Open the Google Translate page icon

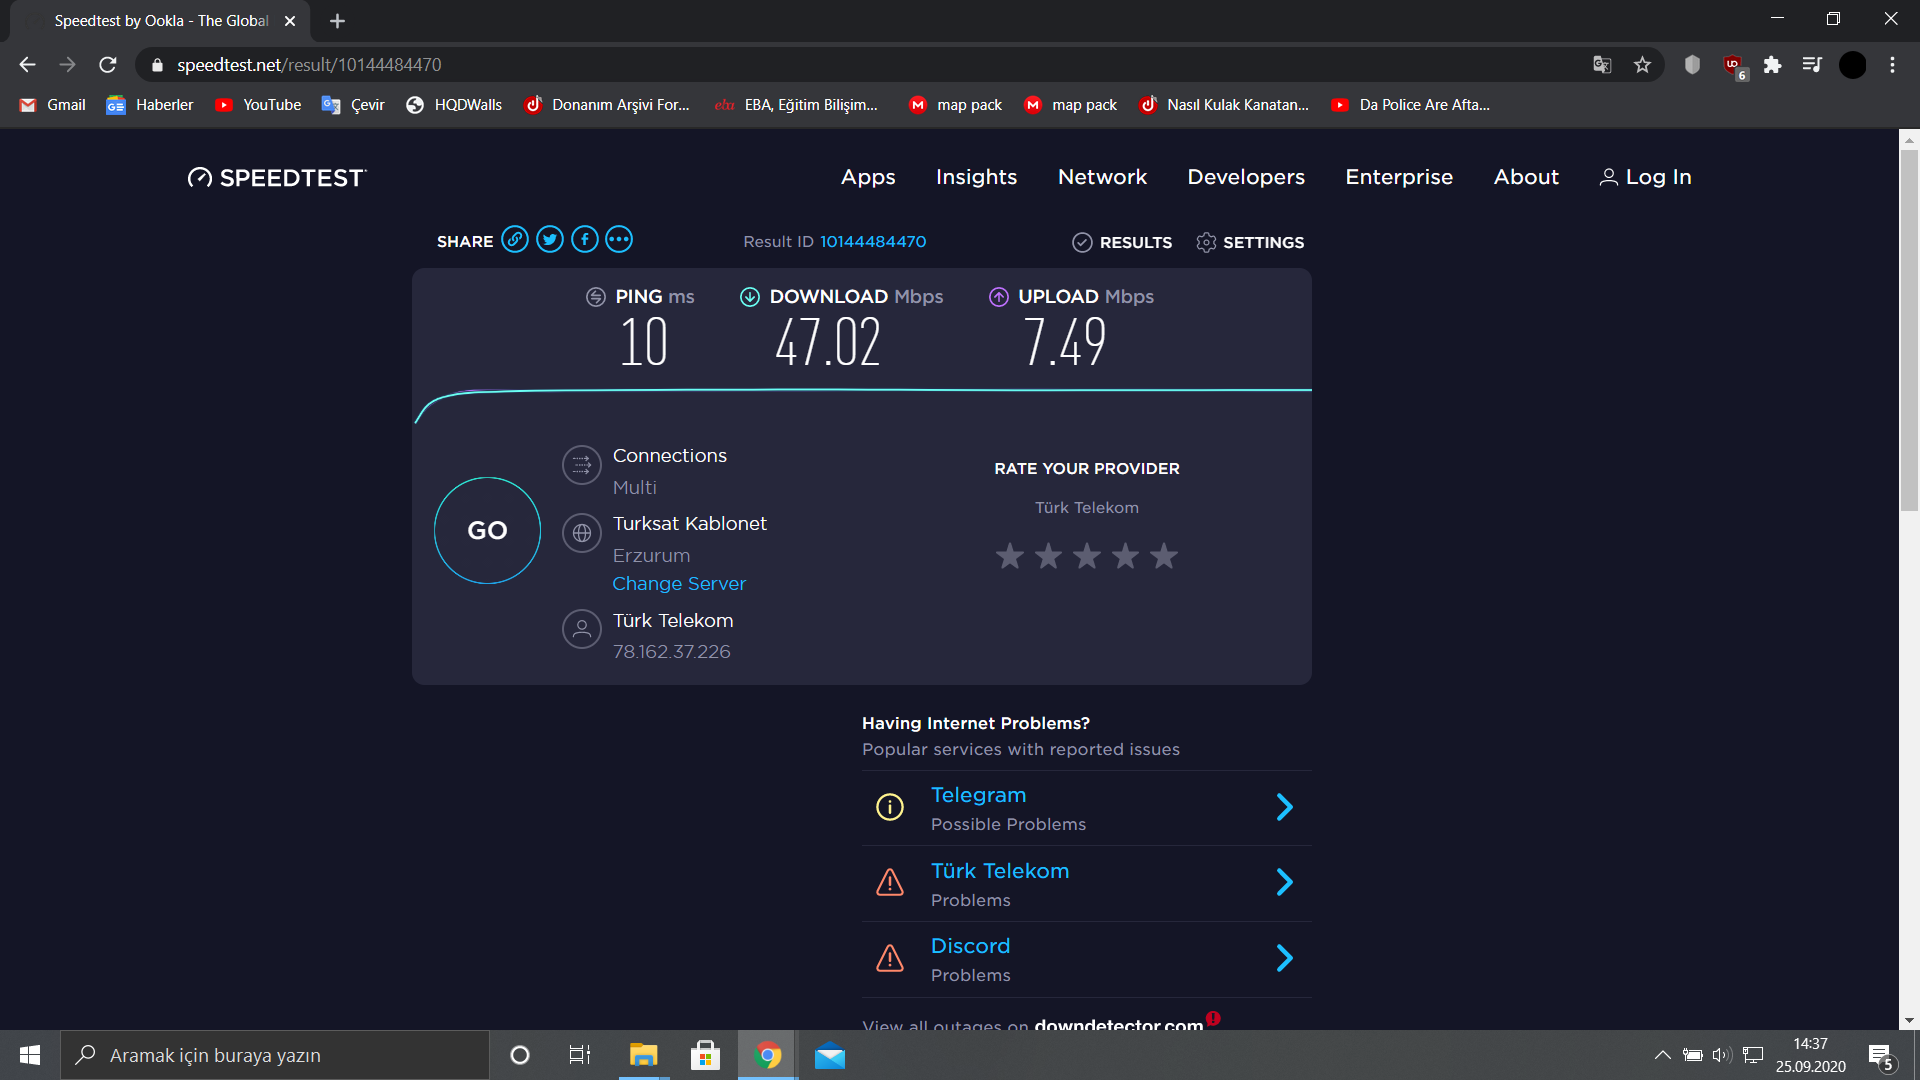(1602, 65)
